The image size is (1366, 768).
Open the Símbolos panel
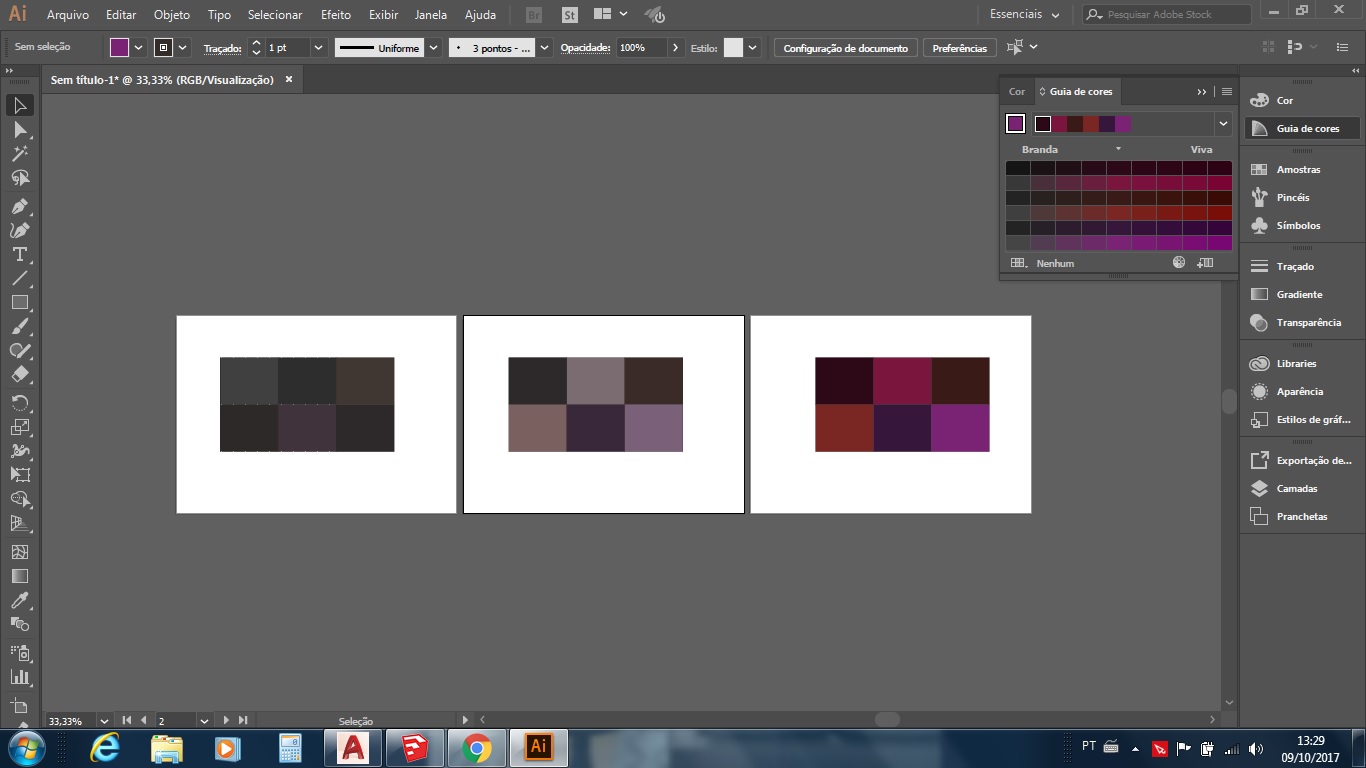pyautogui.click(x=1298, y=226)
